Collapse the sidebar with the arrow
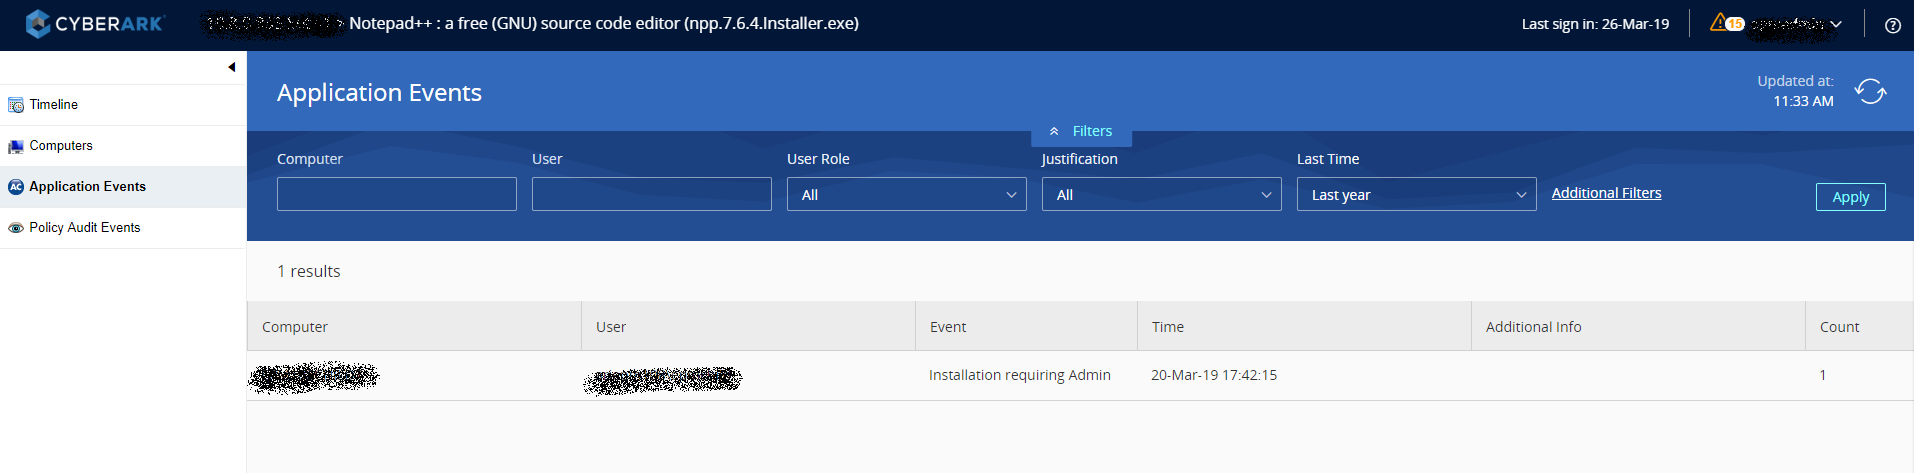The width and height of the screenshot is (1914, 473). tap(232, 67)
